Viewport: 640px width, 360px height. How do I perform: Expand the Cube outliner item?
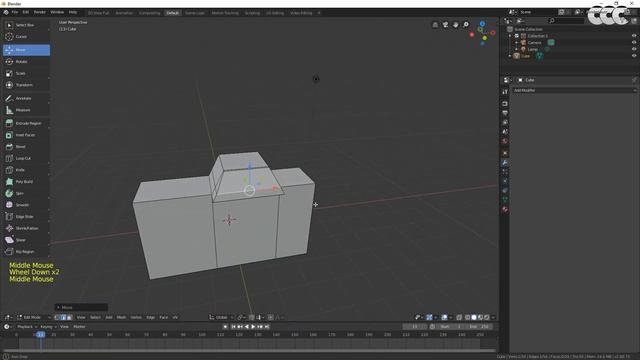click(510, 56)
